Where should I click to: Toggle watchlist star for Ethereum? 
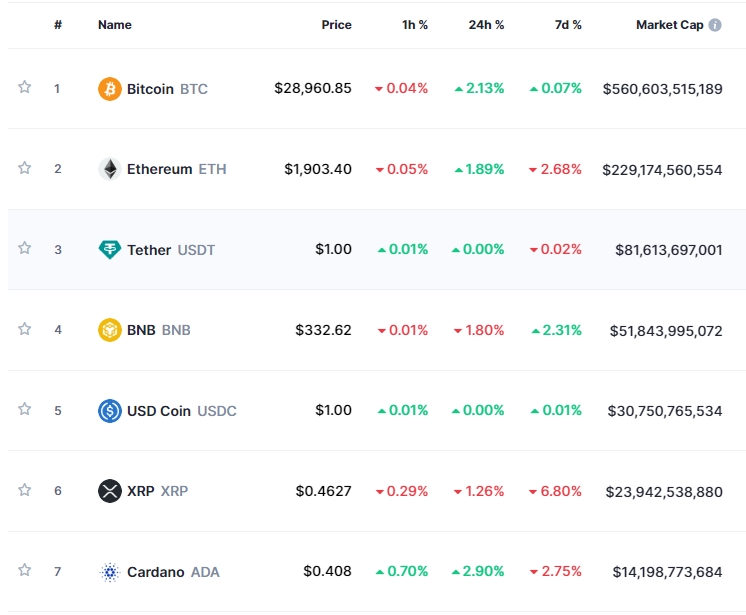(x=25, y=168)
